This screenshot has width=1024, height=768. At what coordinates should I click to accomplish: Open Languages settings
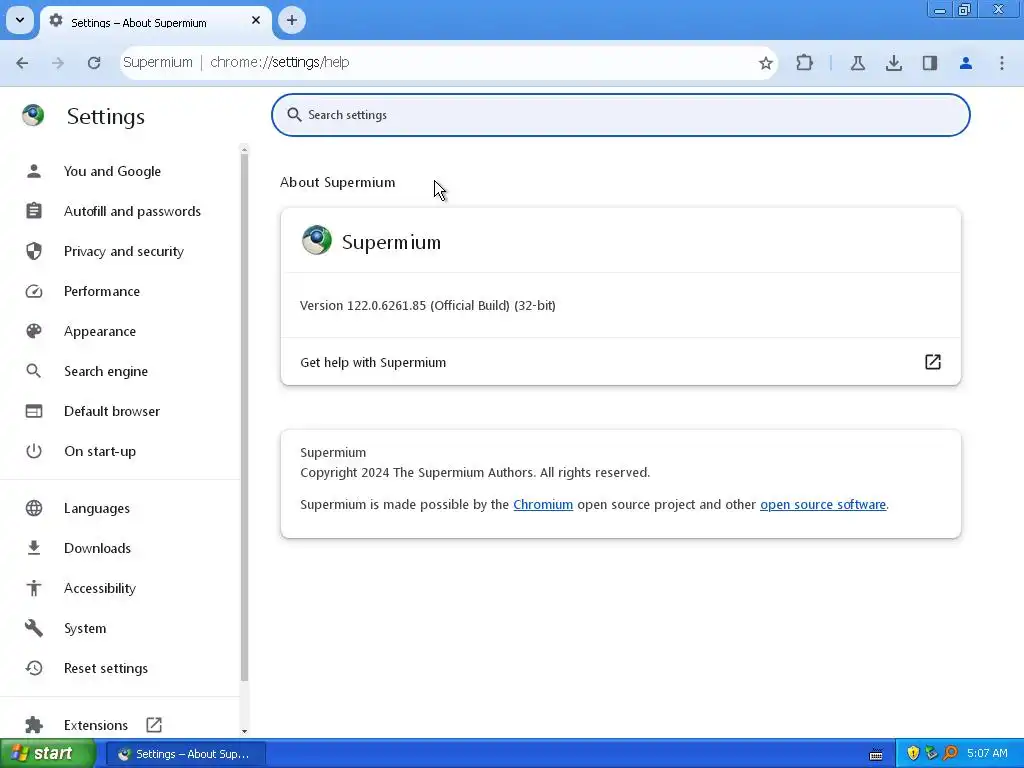click(x=97, y=508)
